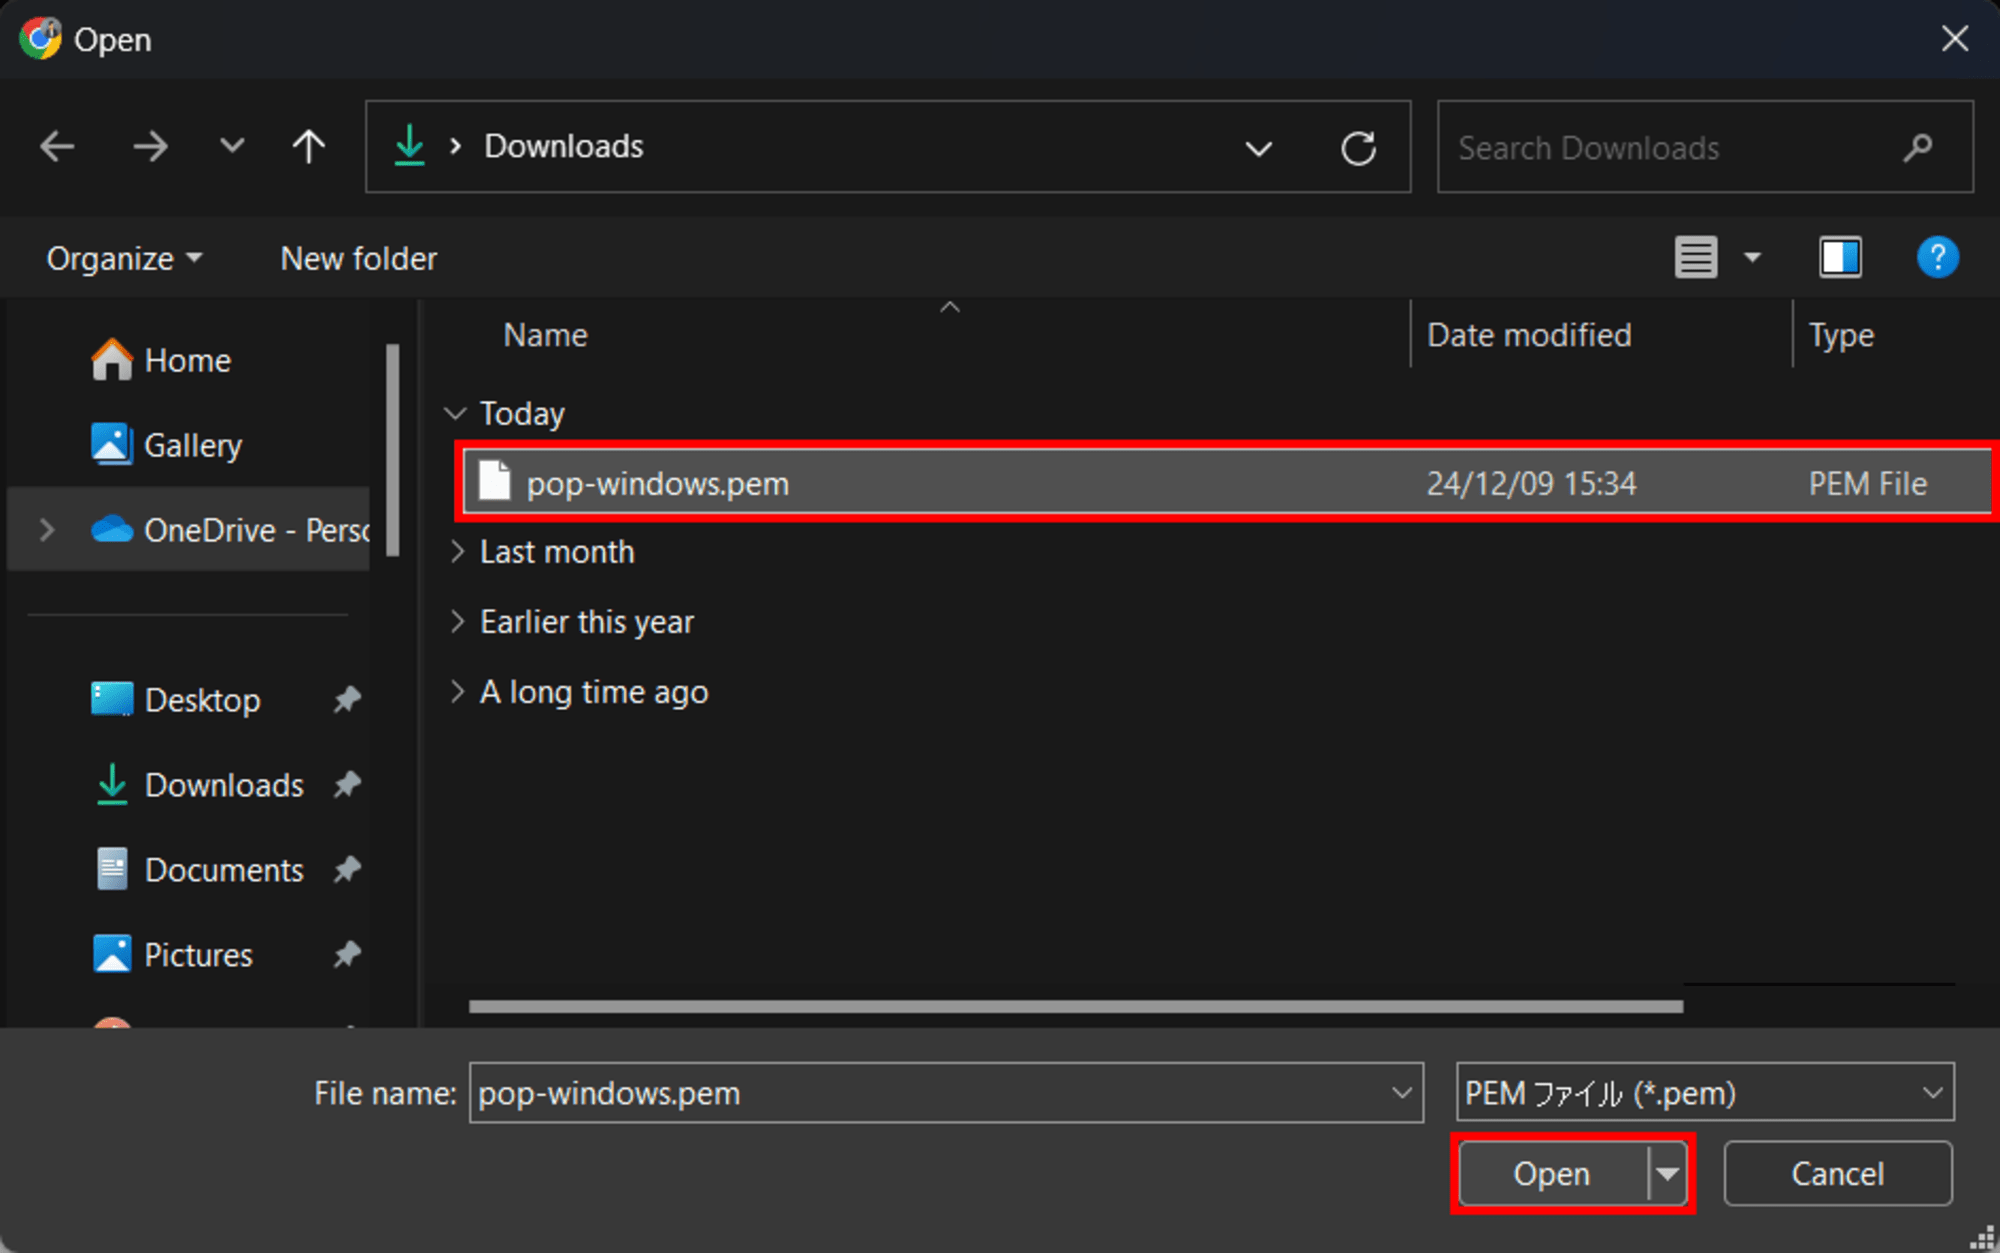Change view with the list view icon
Image resolution: width=2000 pixels, height=1253 pixels.
1696,257
